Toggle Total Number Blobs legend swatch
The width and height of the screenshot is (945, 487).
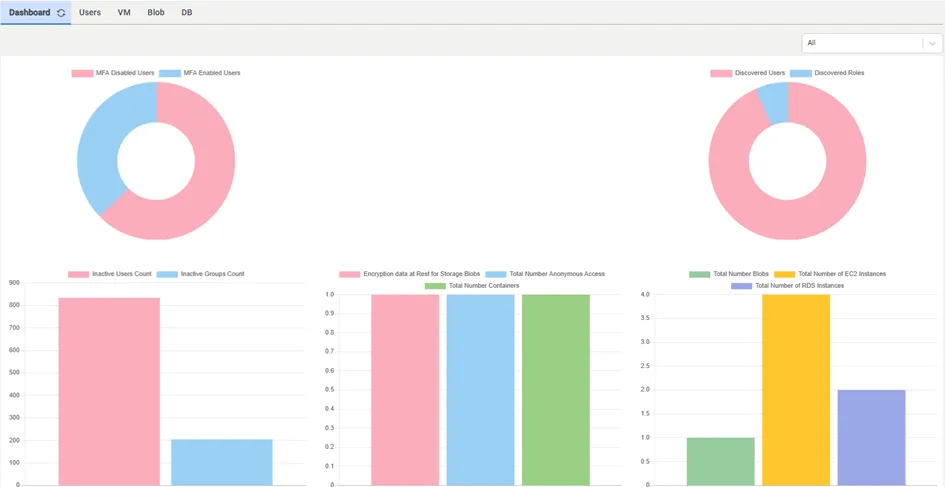[x=700, y=274]
